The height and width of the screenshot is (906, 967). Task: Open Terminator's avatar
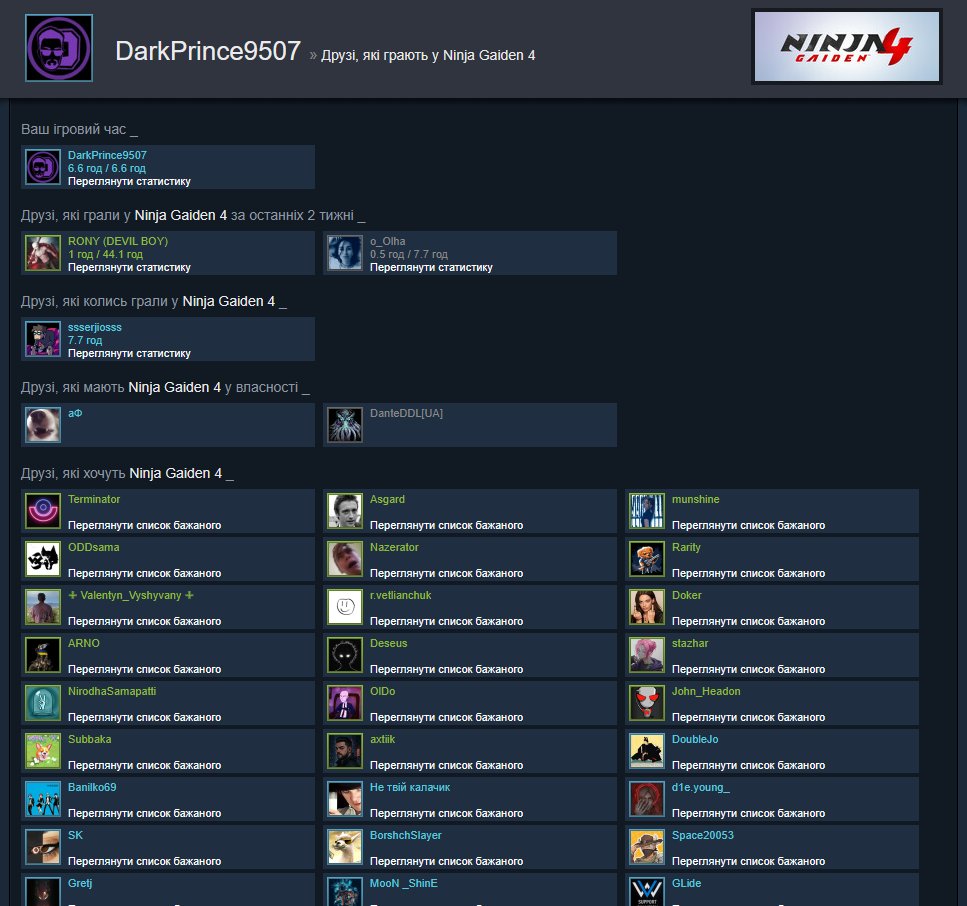[x=43, y=511]
